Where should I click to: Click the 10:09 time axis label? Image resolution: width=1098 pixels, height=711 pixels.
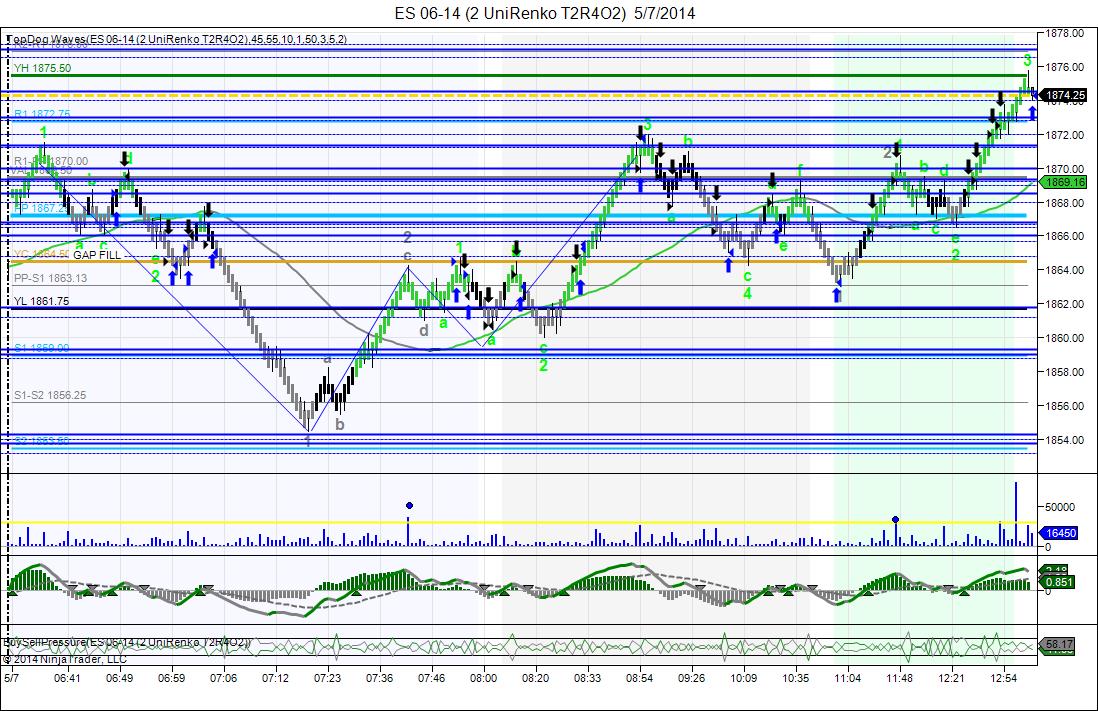pyautogui.click(x=744, y=678)
